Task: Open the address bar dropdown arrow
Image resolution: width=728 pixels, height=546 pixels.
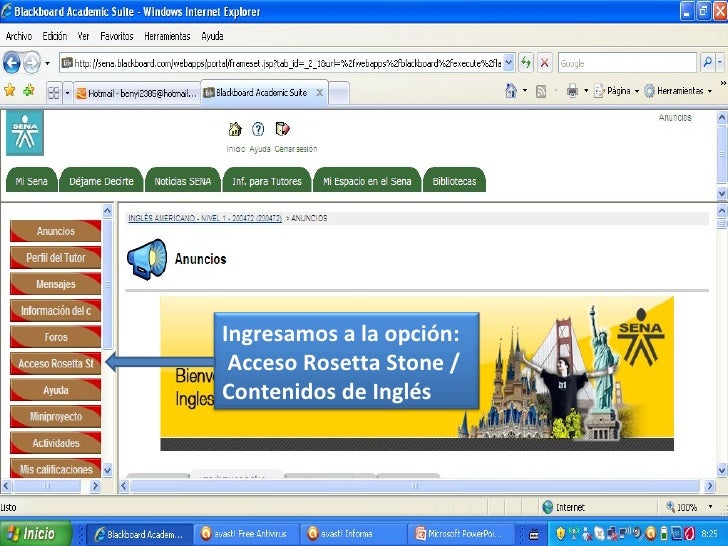Action: point(508,63)
